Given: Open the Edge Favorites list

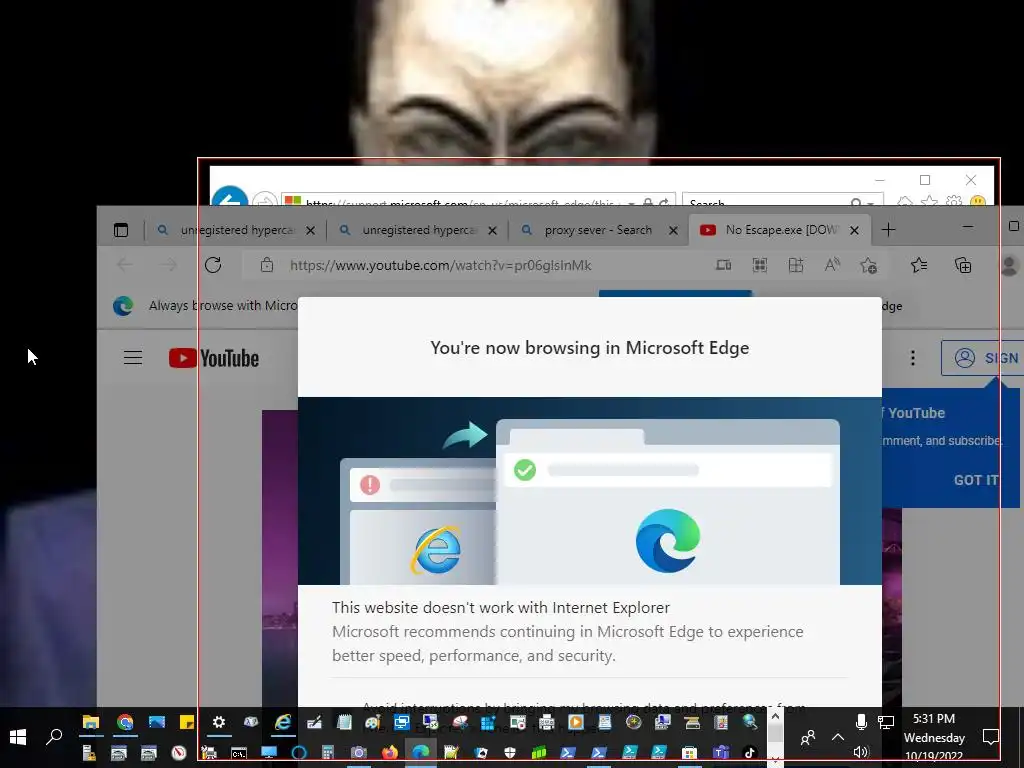Looking at the screenshot, I should click(x=919, y=265).
